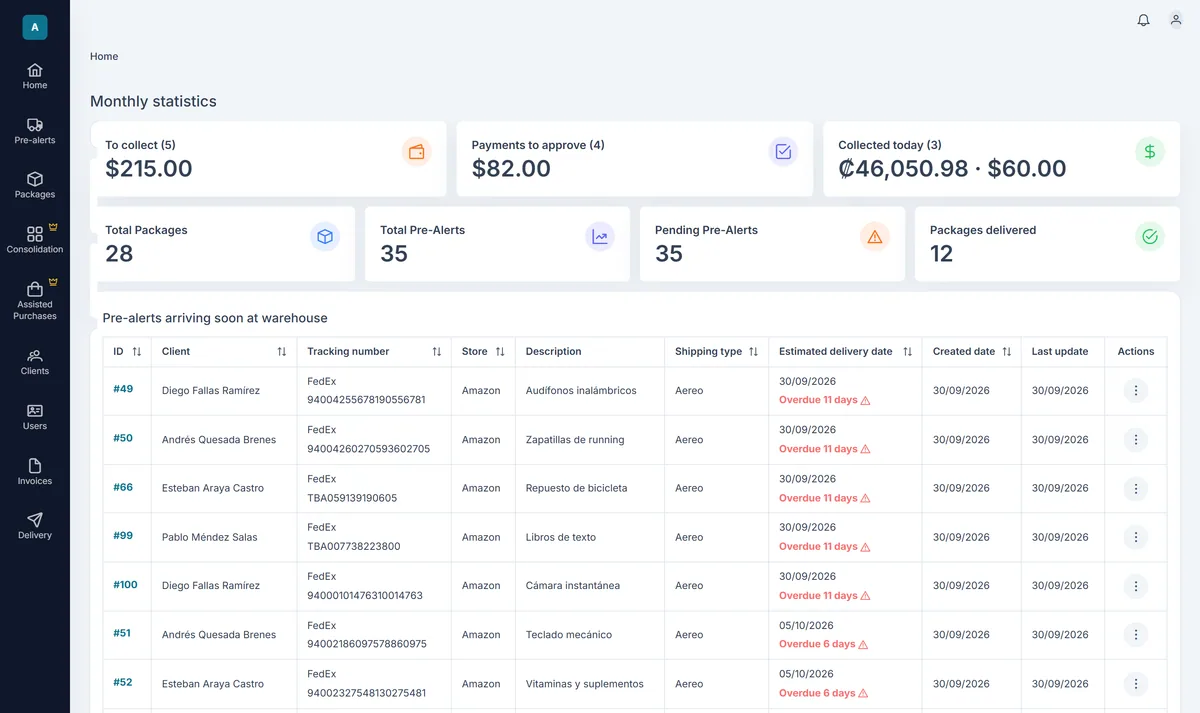
Task: Open Users in sidebar
Action: pyautogui.click(x=35, y=417)
